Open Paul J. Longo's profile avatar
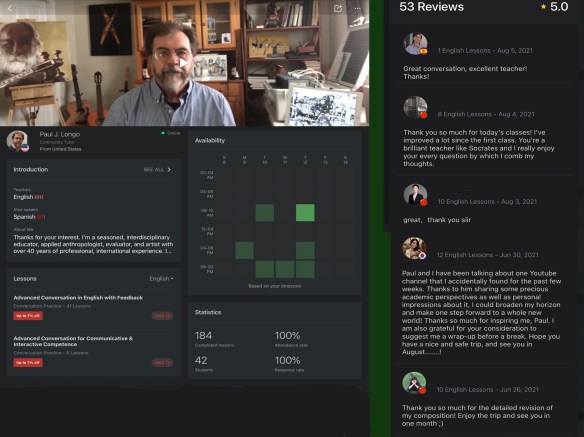Image resolution: width=584 pixels, height=437 pixels. [18, 141]
